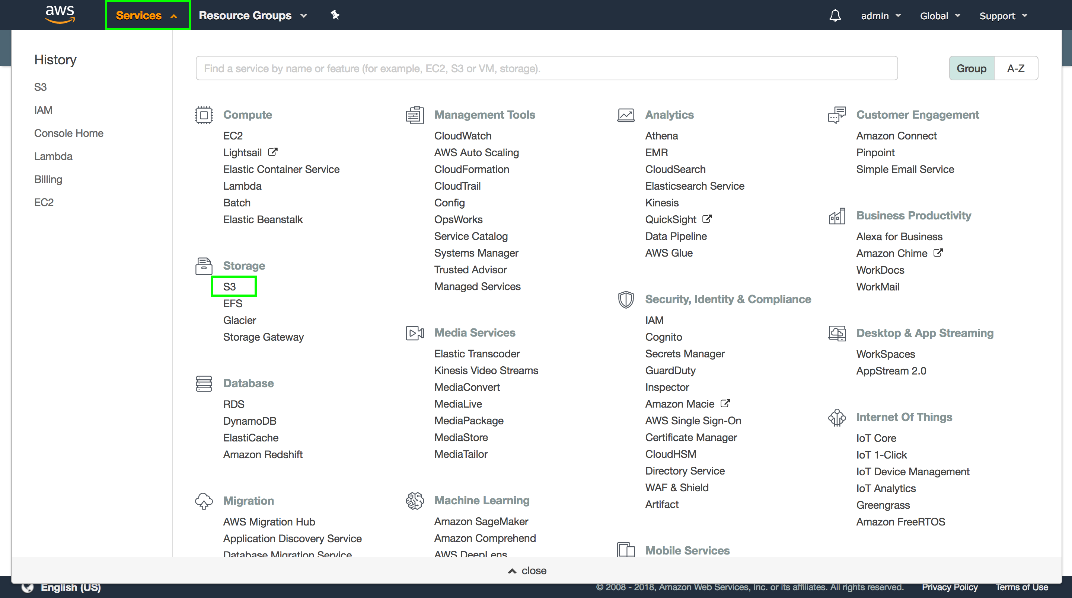
Task: Open the Global region dropdown
Action: (x=940, y=16)
